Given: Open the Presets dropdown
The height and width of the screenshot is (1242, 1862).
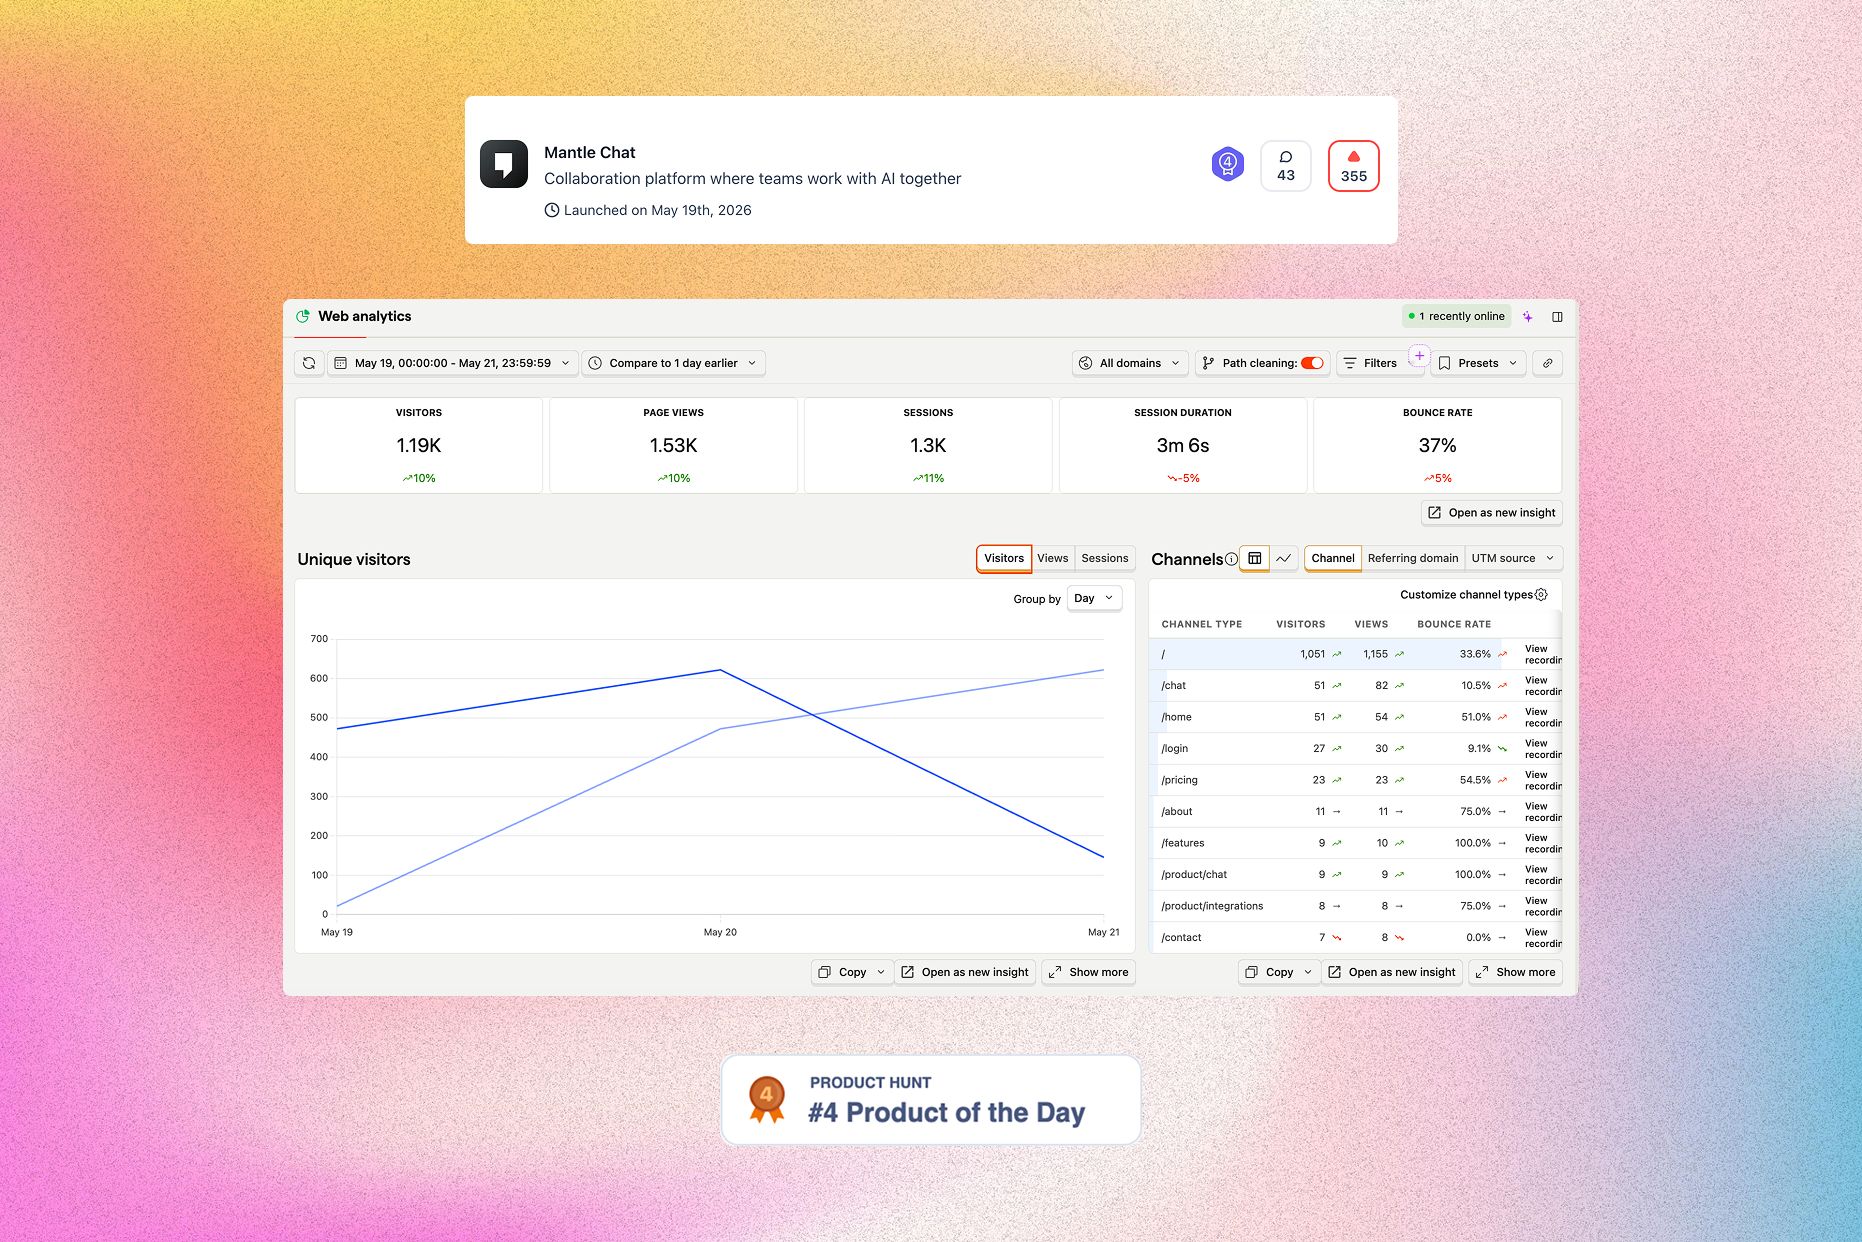Looking at the screenshot, I should pyautogui.click(x=1480, y=363).
